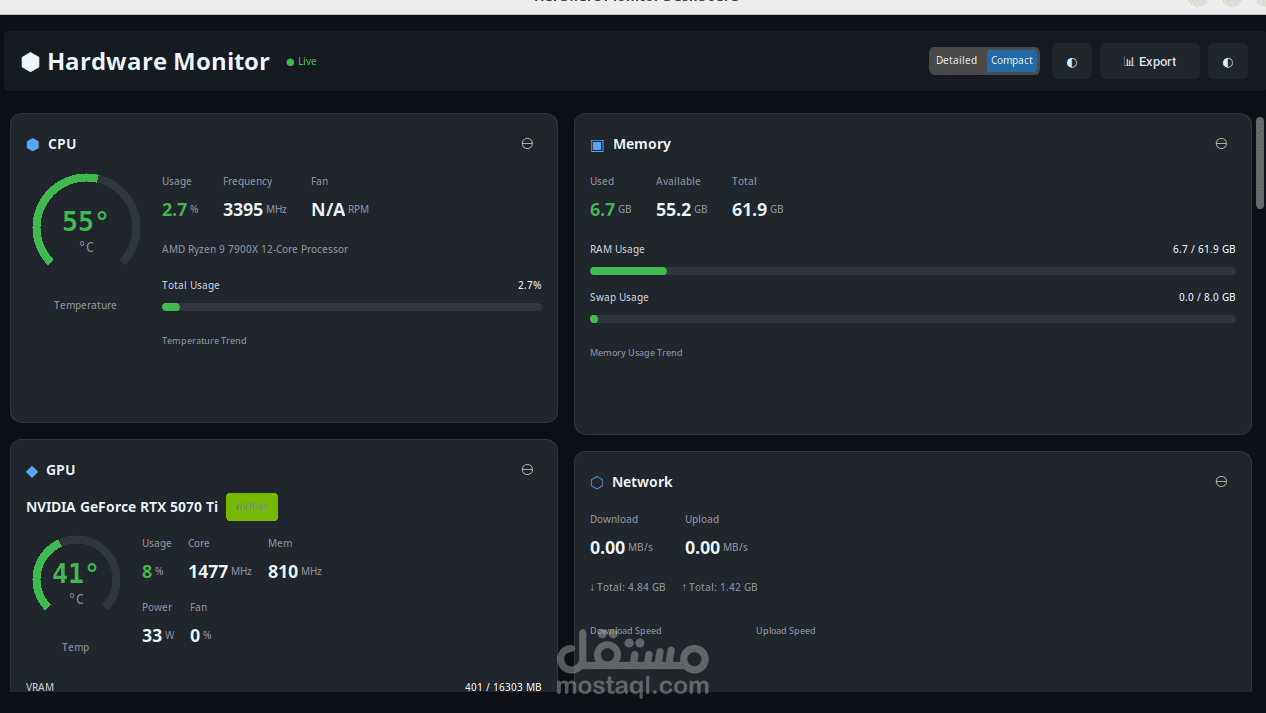1266x713 pixels.
Task: Click the GPU card diamond icon
Action: (x=32, y=471)
